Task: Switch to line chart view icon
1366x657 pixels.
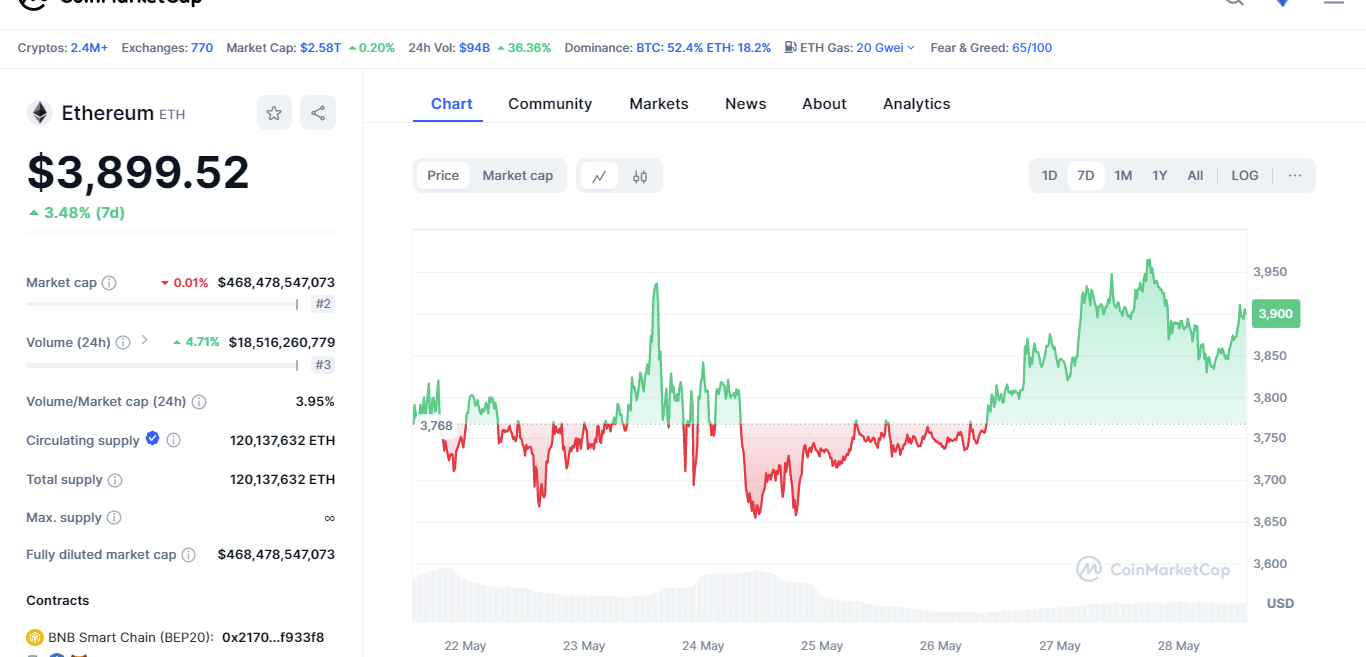Action: click(599, 176)
